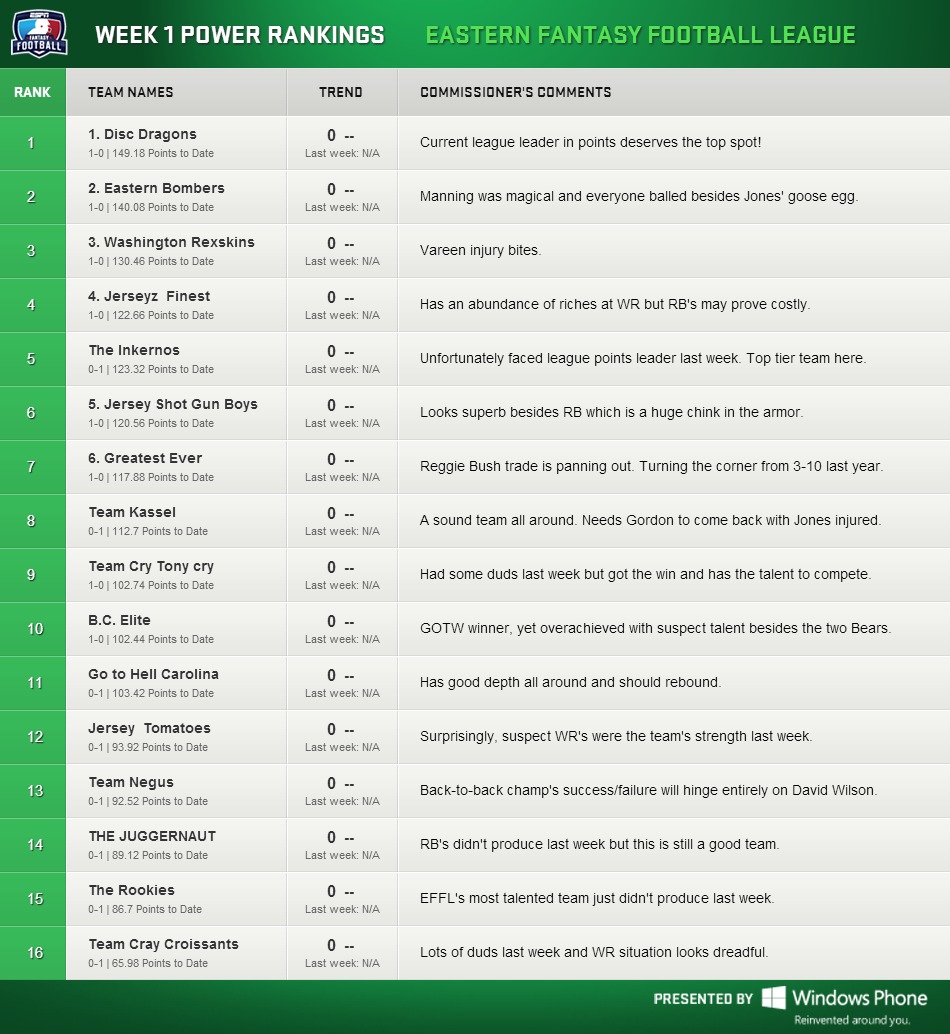
Task: Select The Rookies team name
Action: coord(132,891)
